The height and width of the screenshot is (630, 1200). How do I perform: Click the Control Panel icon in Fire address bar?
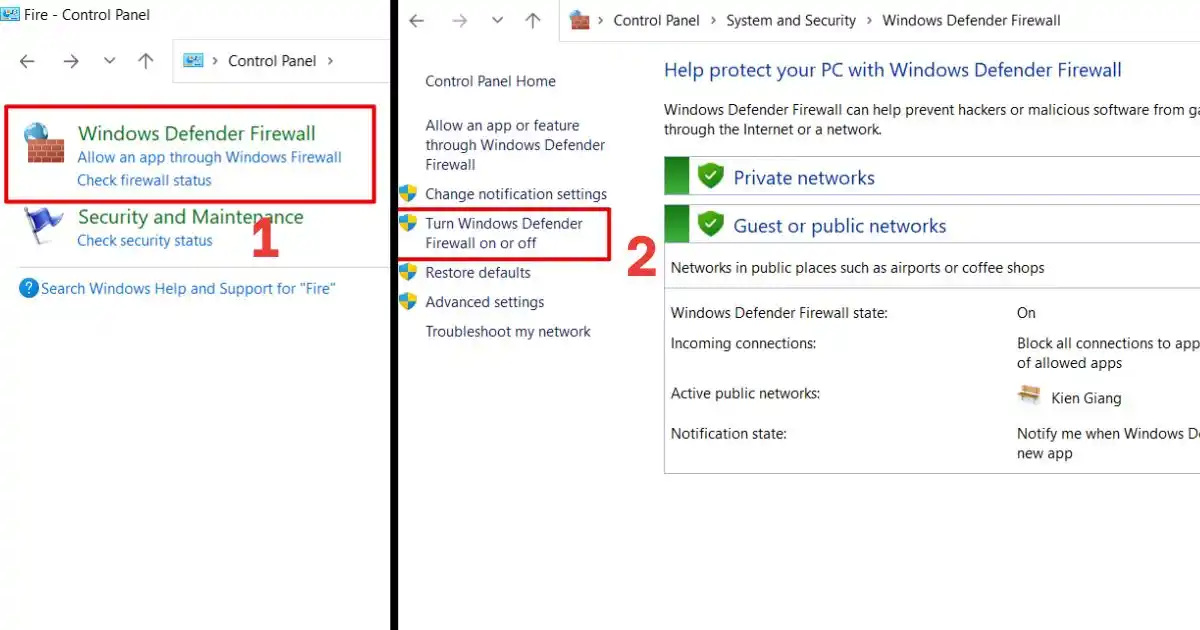click(x=193, y=61)
